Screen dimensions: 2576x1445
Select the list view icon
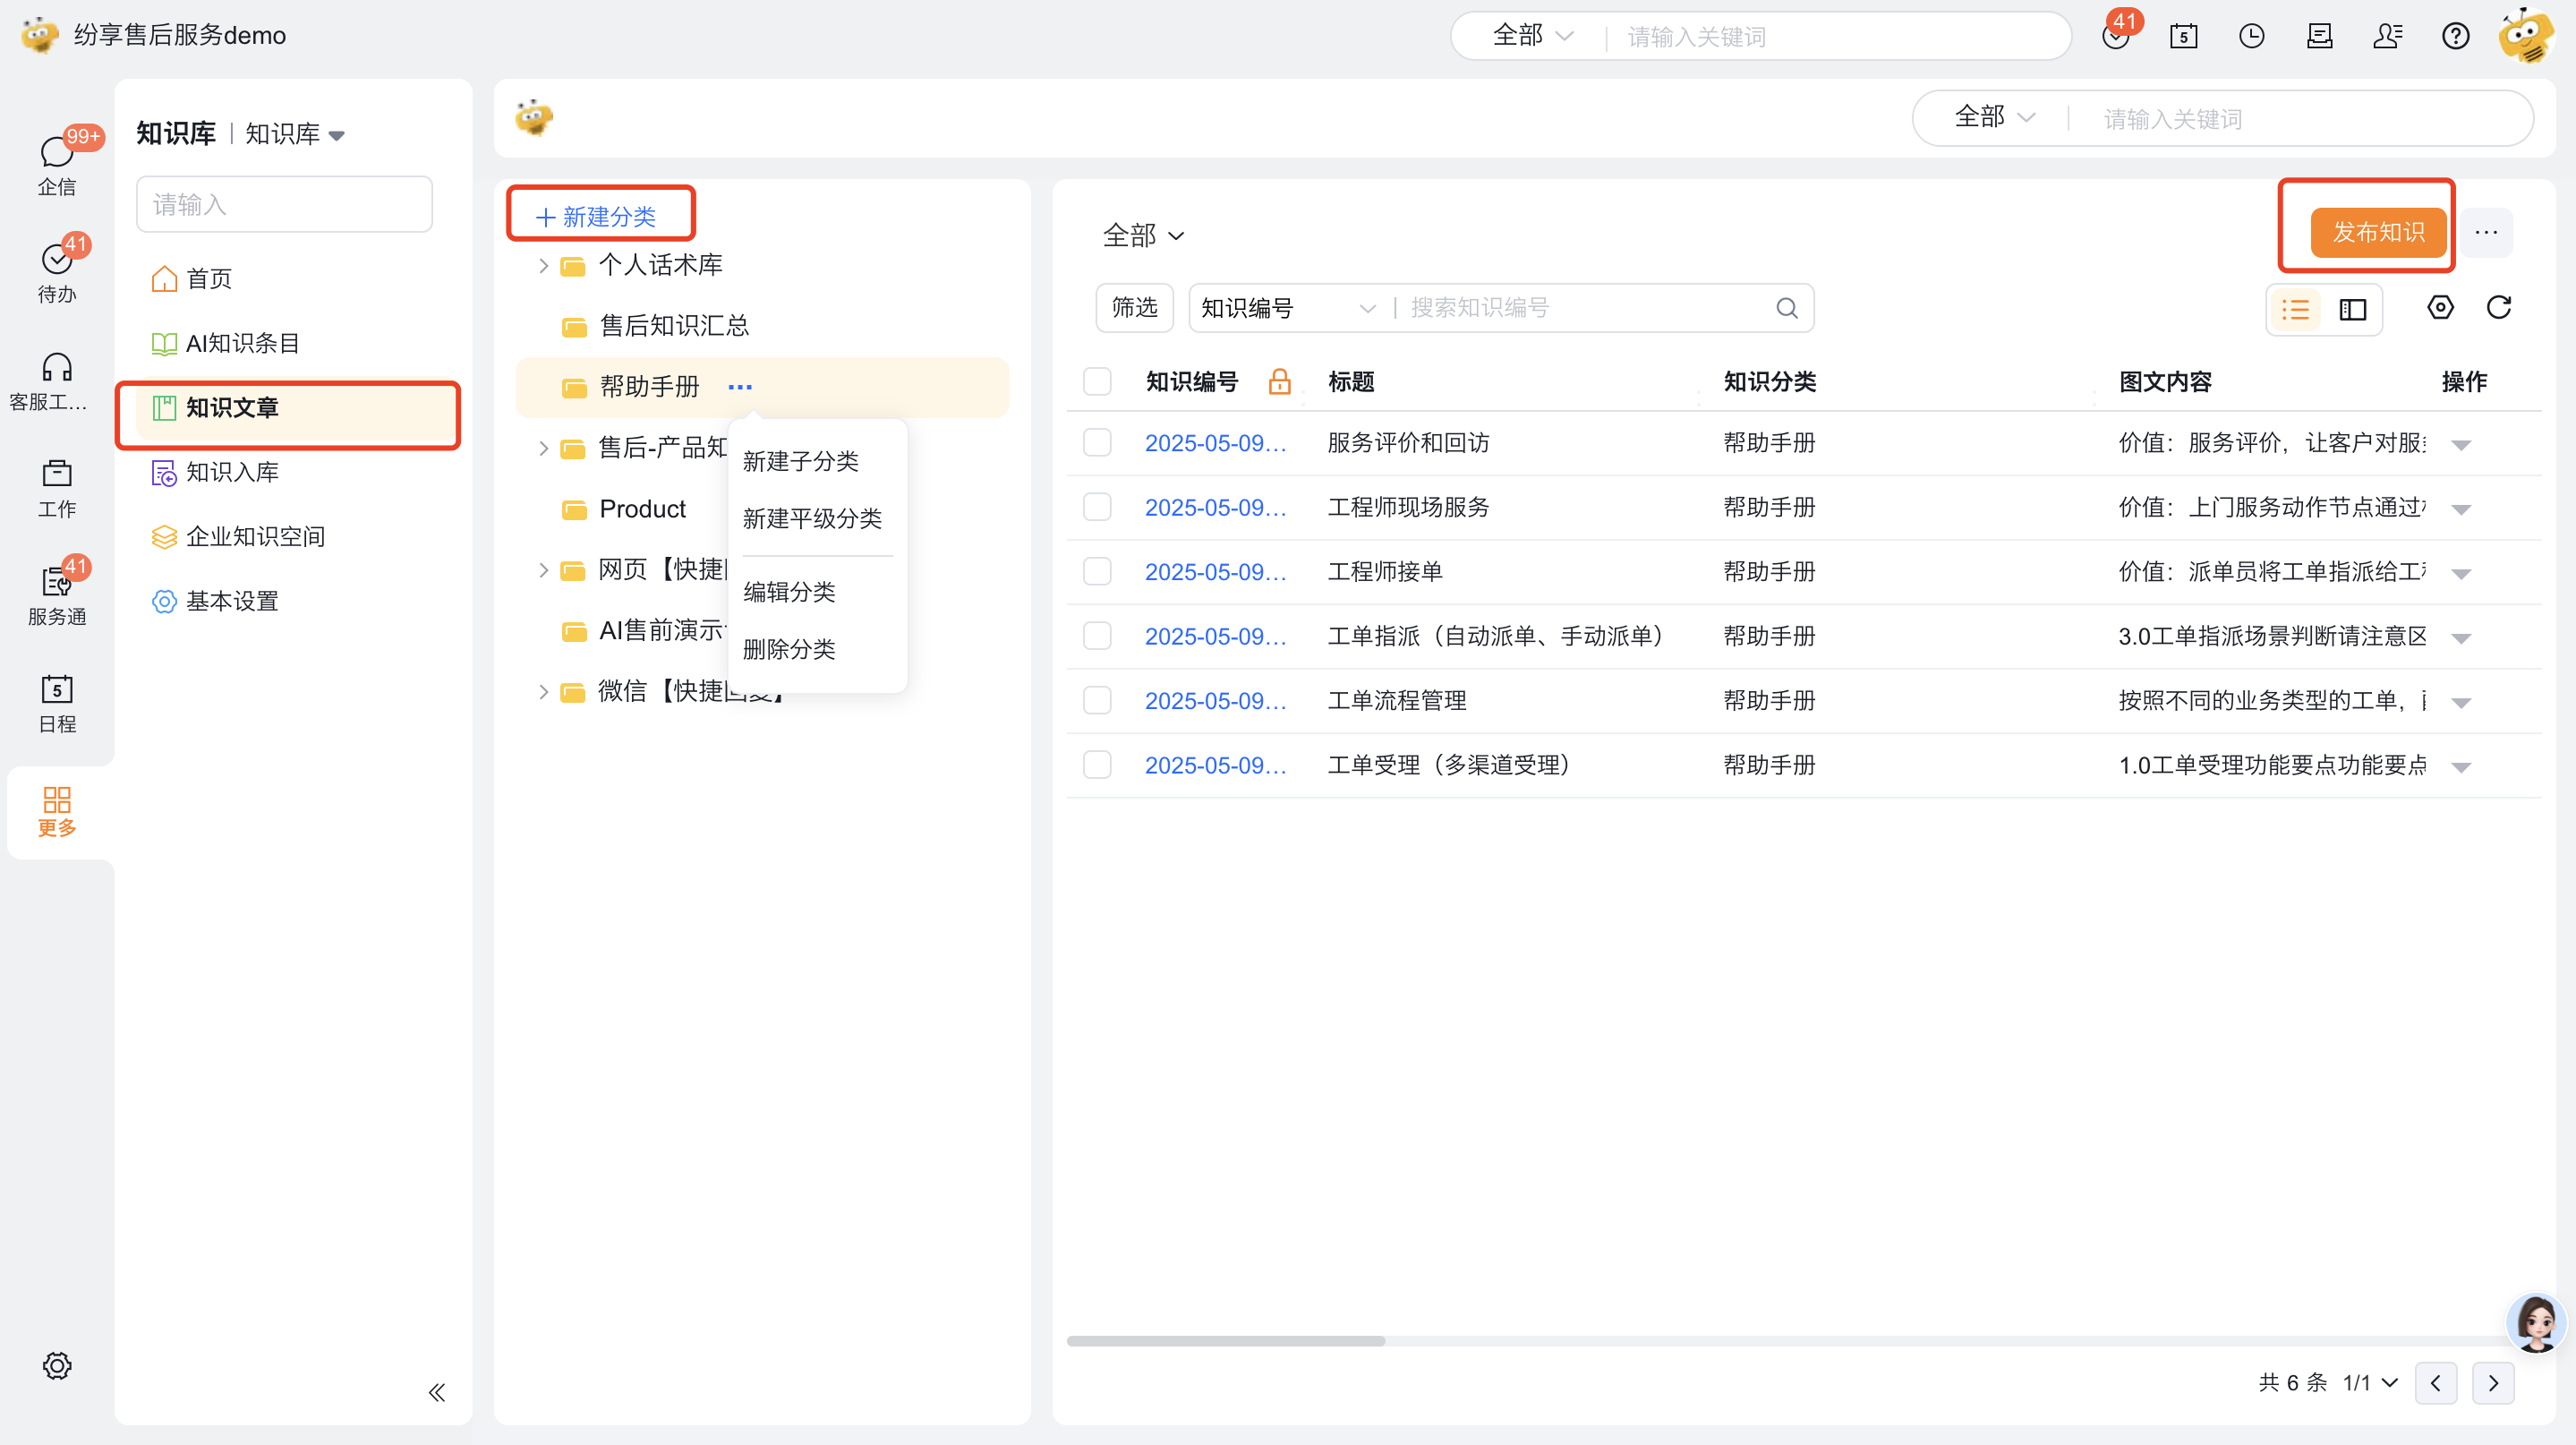[2295, 310]
